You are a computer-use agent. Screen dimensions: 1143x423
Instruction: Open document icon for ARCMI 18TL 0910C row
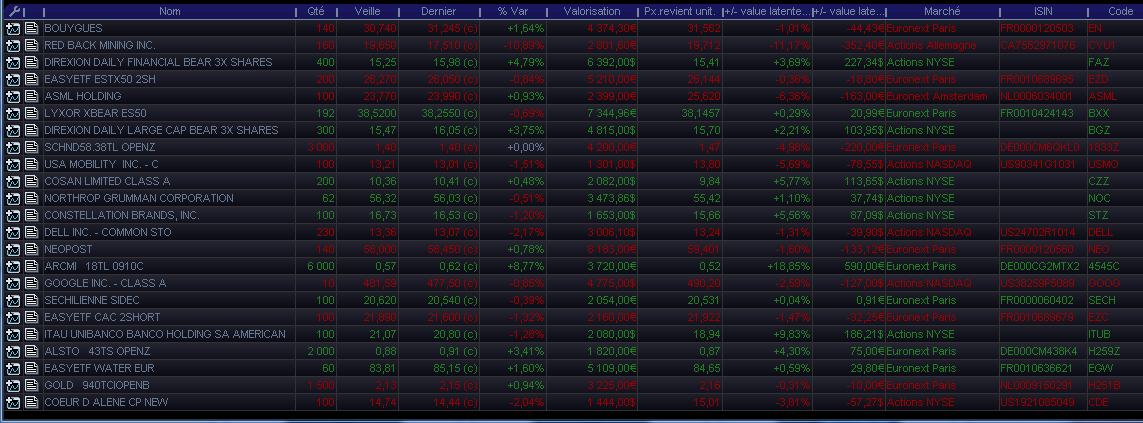coord(31,266)
